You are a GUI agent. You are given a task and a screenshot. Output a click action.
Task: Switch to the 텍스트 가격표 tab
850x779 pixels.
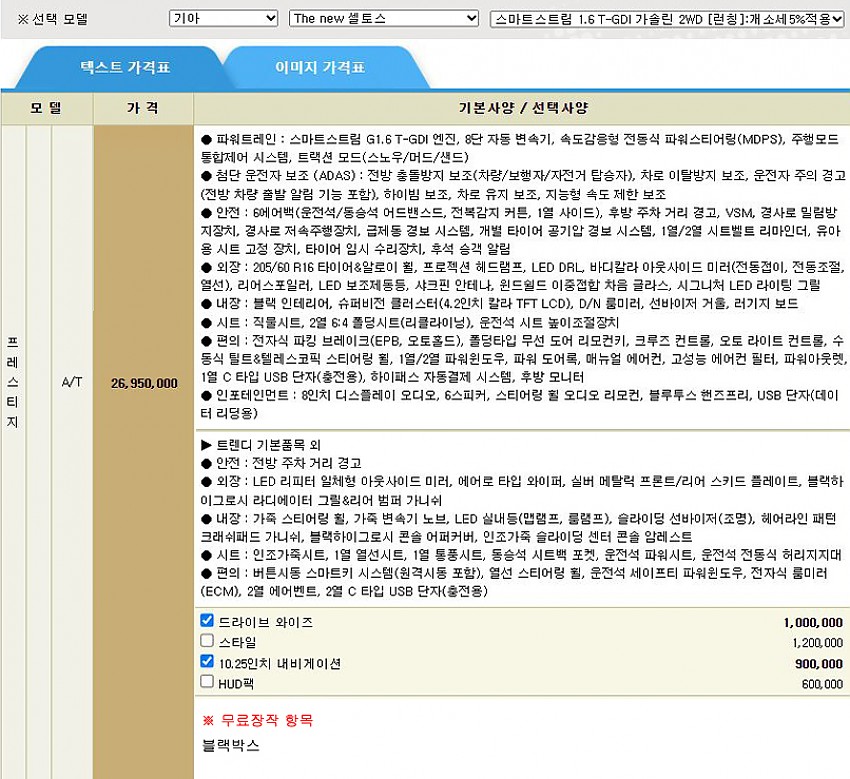(124, 68)
